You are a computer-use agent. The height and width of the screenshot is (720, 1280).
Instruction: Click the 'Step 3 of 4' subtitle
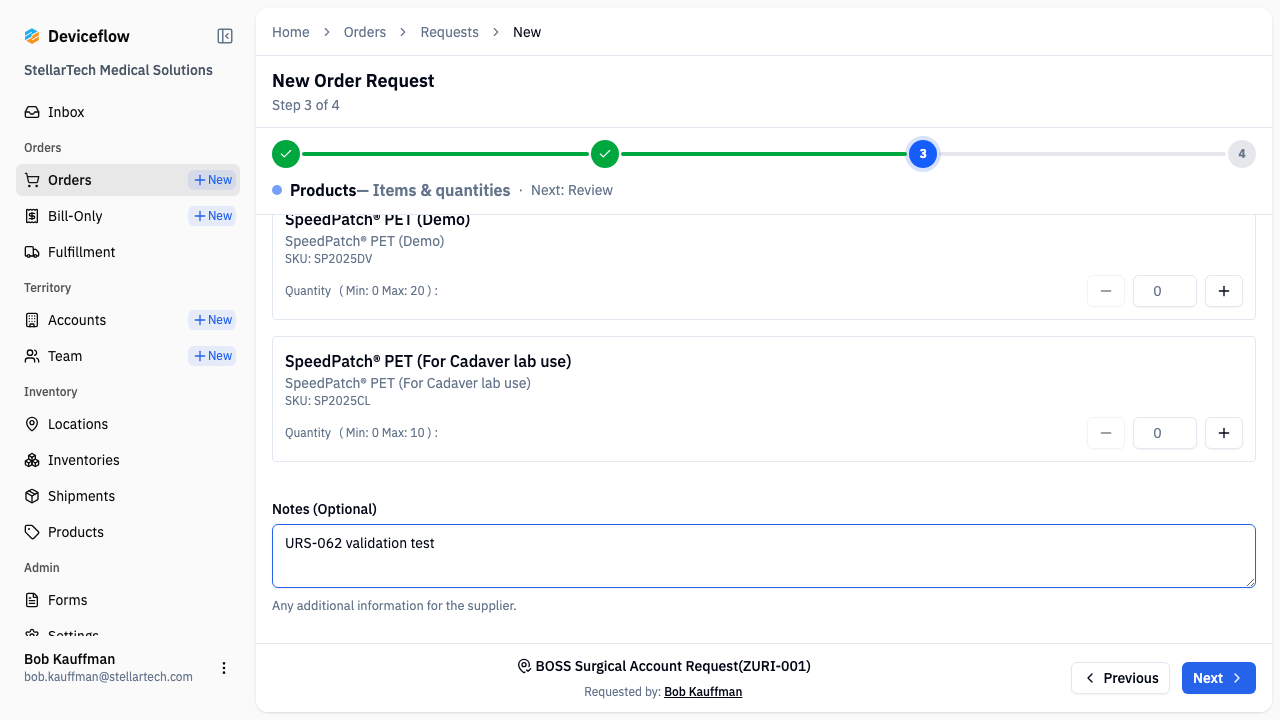306,105
